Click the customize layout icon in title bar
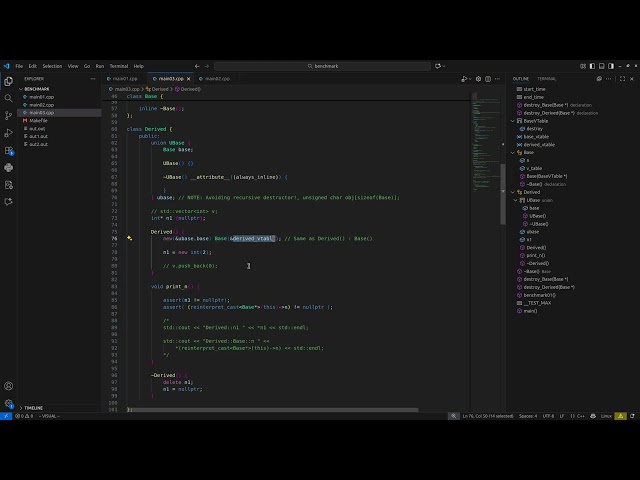This screenshot has width=640, height=480. pos(583,66)
